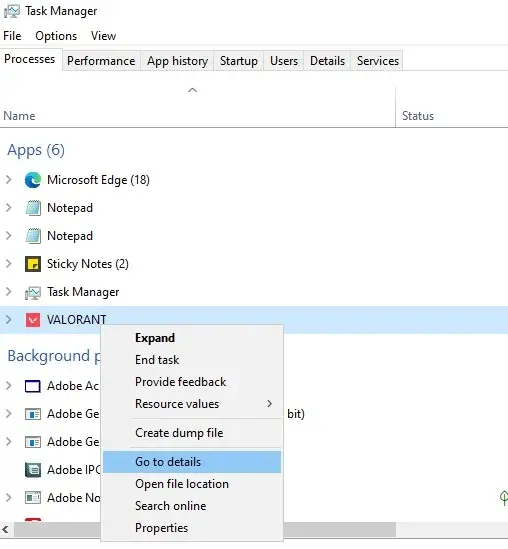Select the Processes tab
This screenshot has width=508, height=549.
[x=30, y=59]
